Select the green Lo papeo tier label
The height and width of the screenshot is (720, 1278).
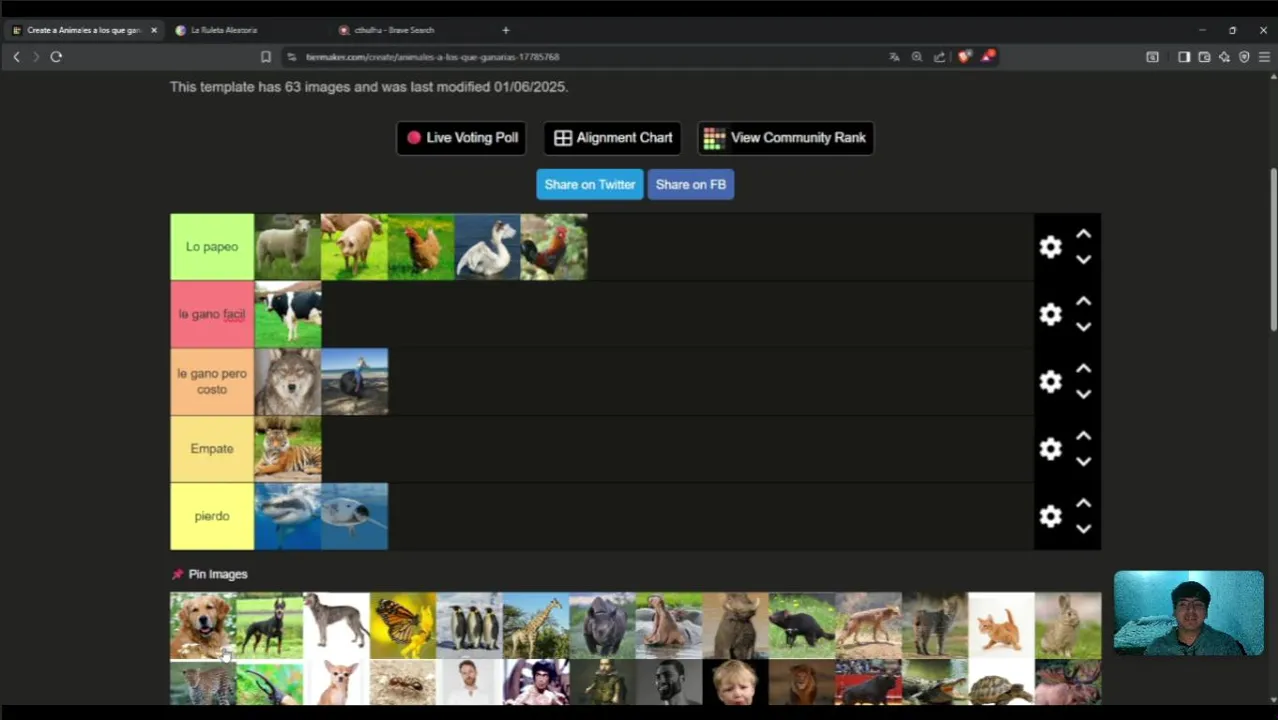[212, 247]
